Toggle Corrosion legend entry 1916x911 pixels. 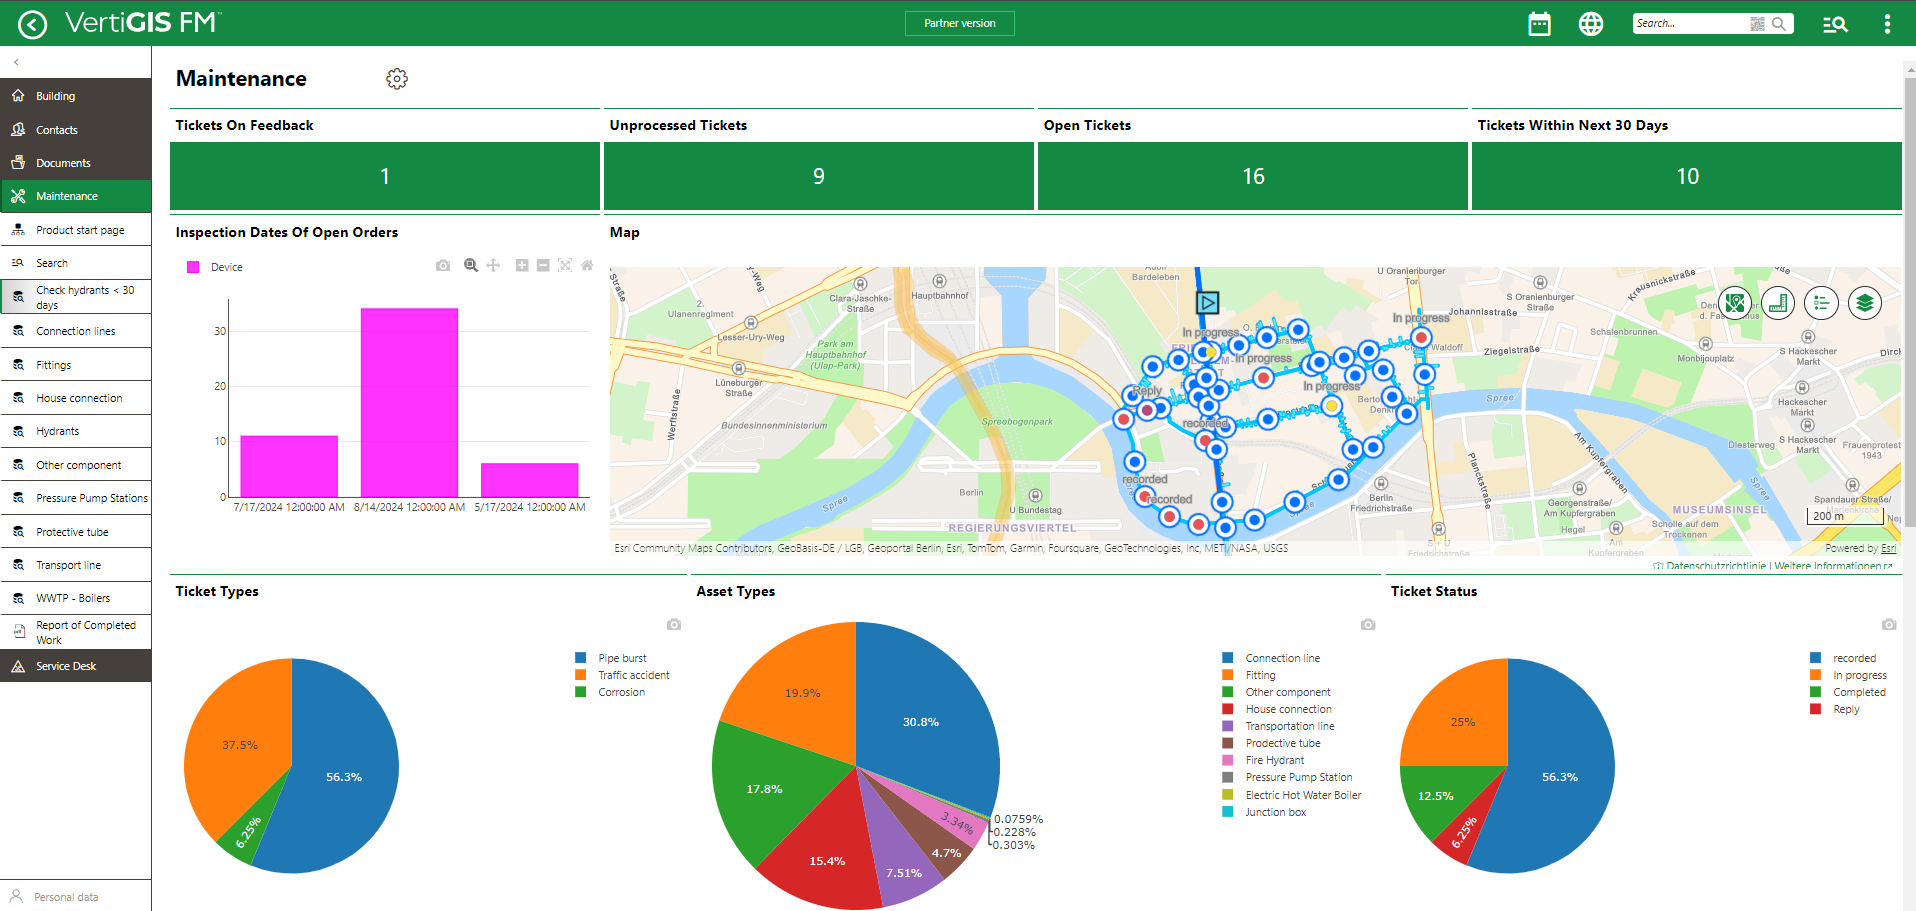coord(610,692)
